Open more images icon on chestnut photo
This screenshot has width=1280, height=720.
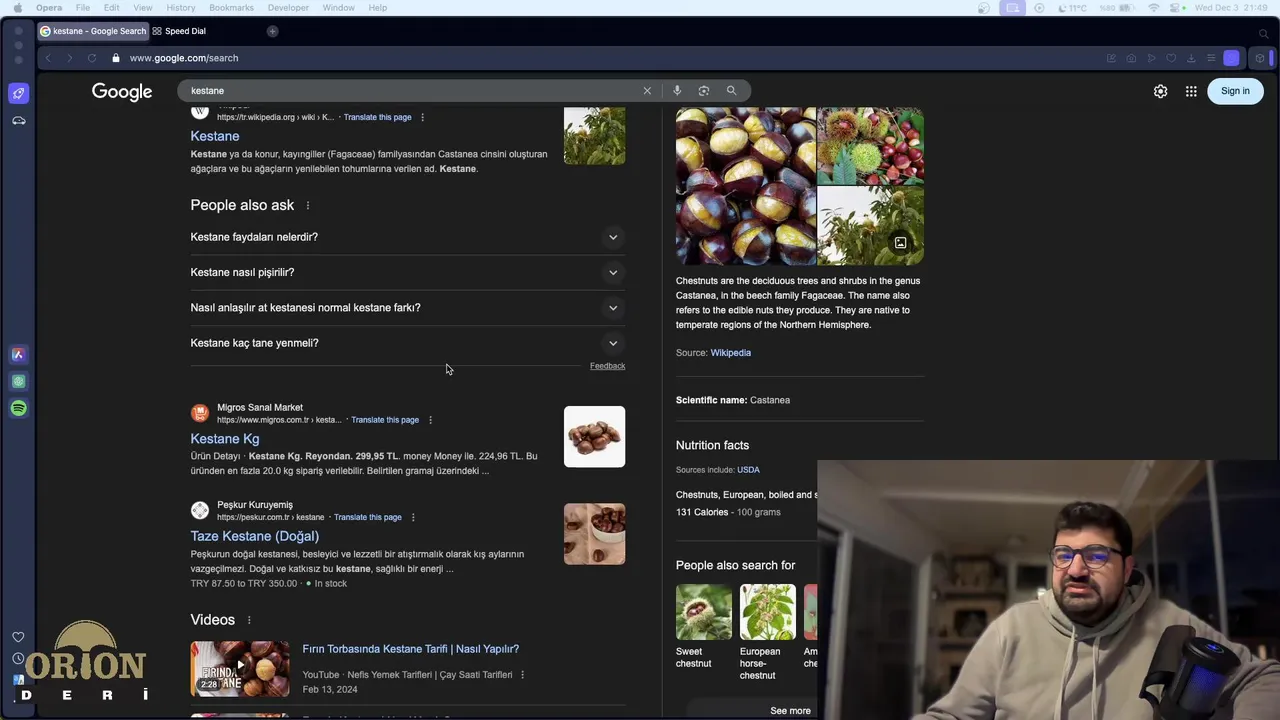pyautogui.click(x=900, y=242)
